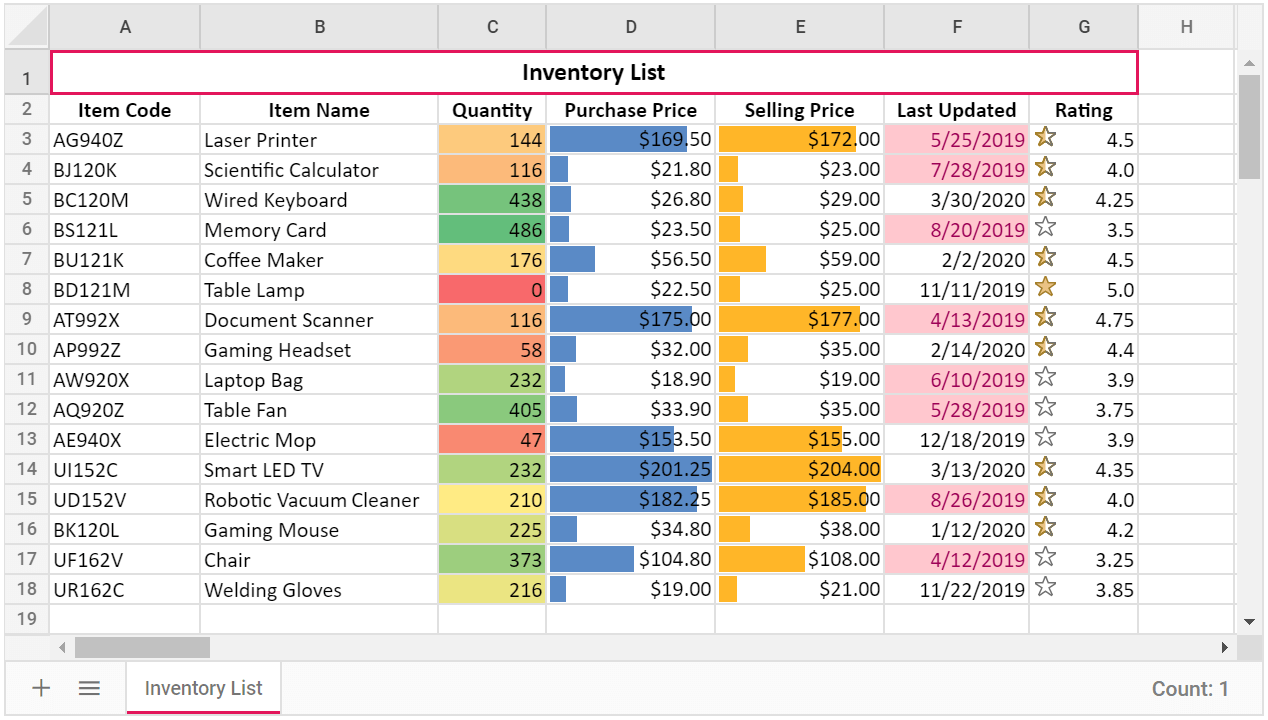Click the vertical scrollbar up arrow
Viewport: 1268px width, 720px height.
coord(1249,64)
